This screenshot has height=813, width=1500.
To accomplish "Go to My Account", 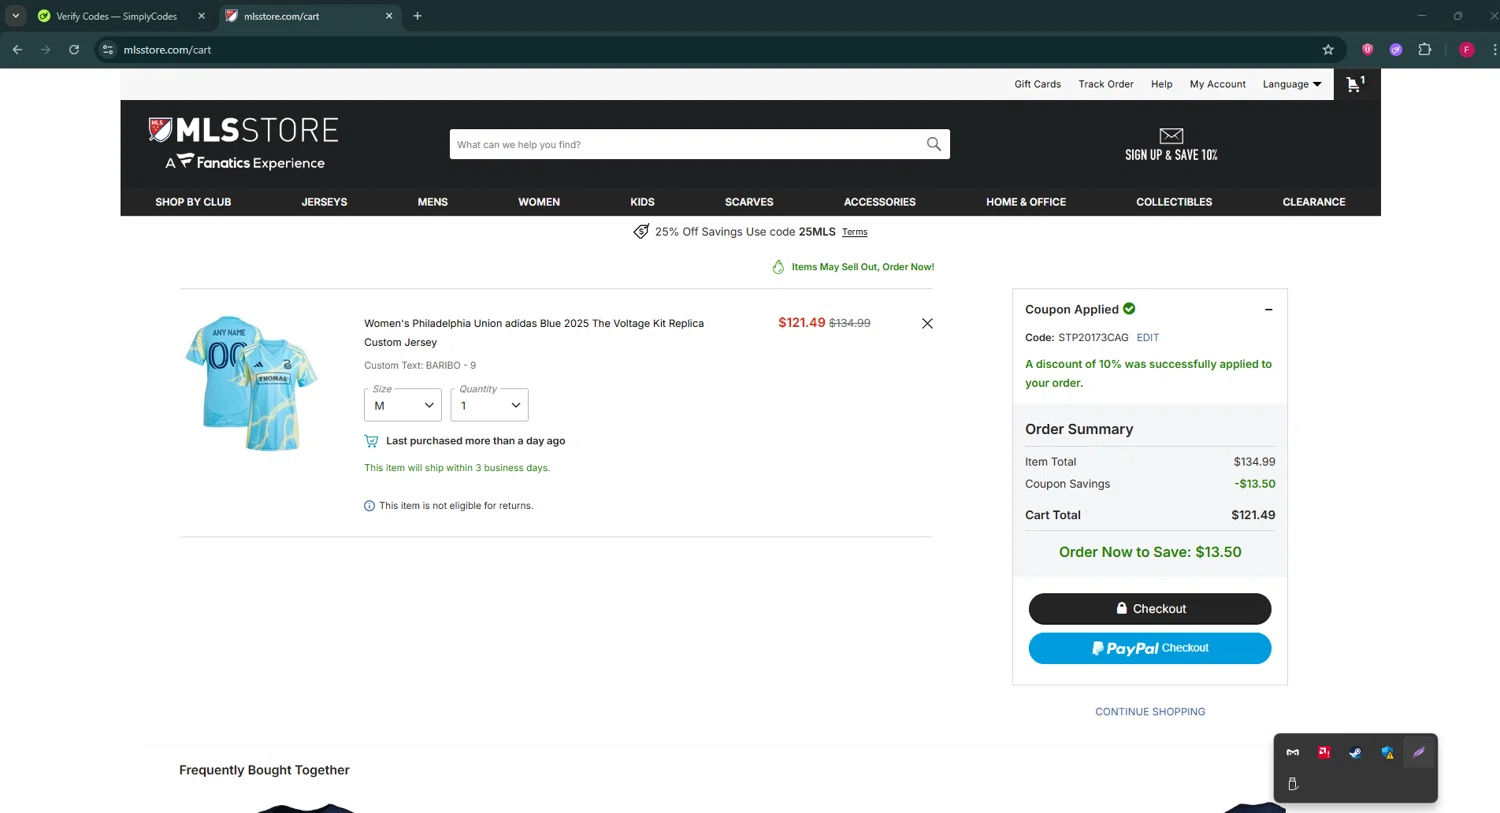I will [x=1217, y=84].
